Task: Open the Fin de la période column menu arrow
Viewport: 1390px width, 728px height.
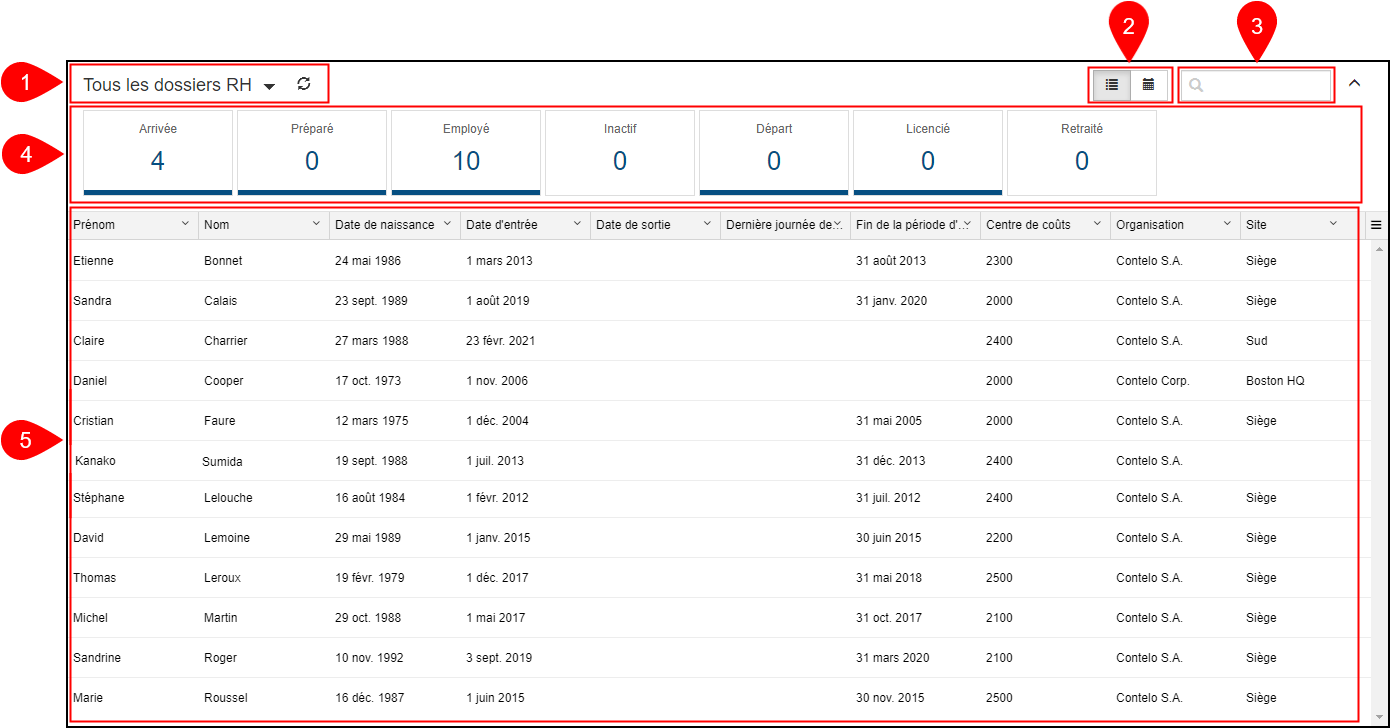Action: (967, 224)
